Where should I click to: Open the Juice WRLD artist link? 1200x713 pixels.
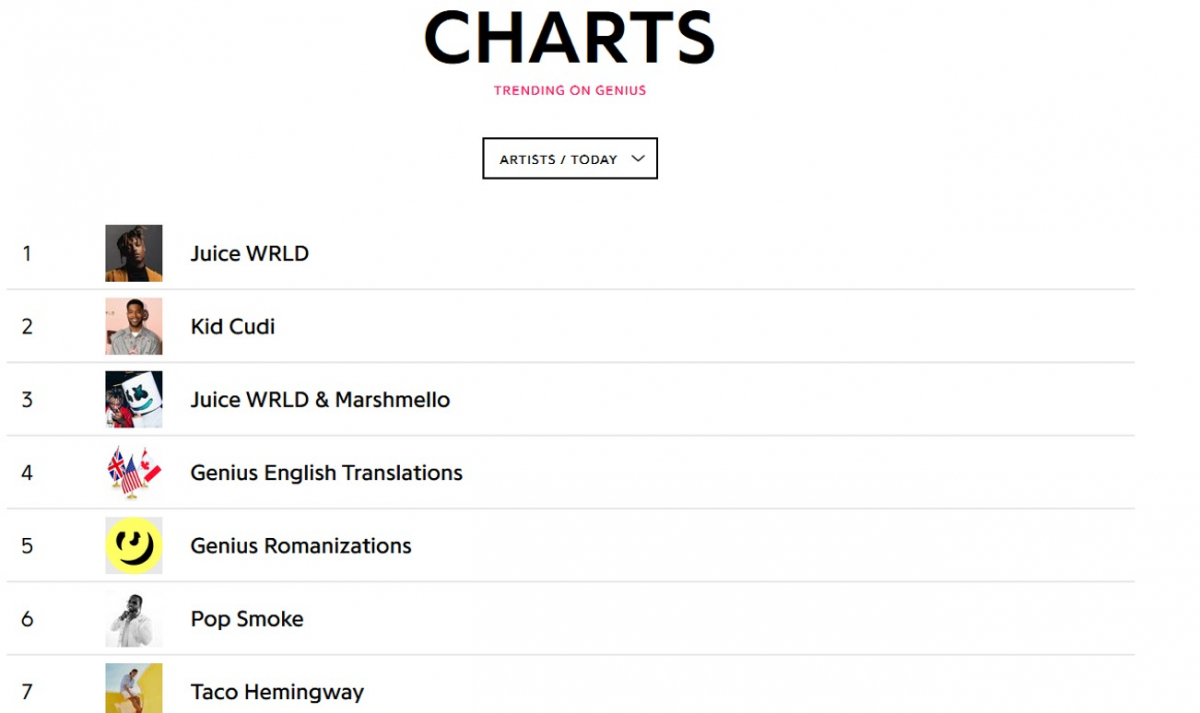tap(250, 254)
